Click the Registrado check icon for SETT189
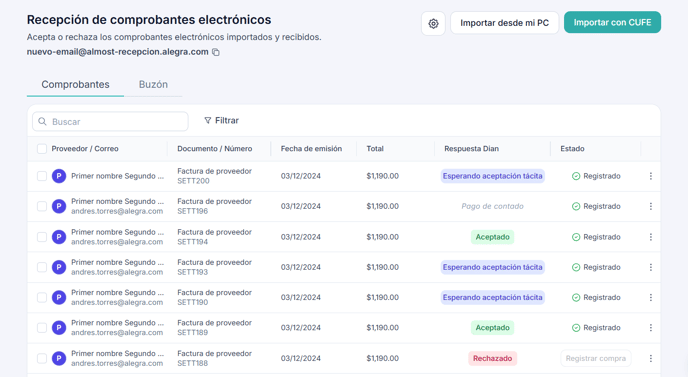This screenshot has height=377, width=688. [x=576, y=328]
